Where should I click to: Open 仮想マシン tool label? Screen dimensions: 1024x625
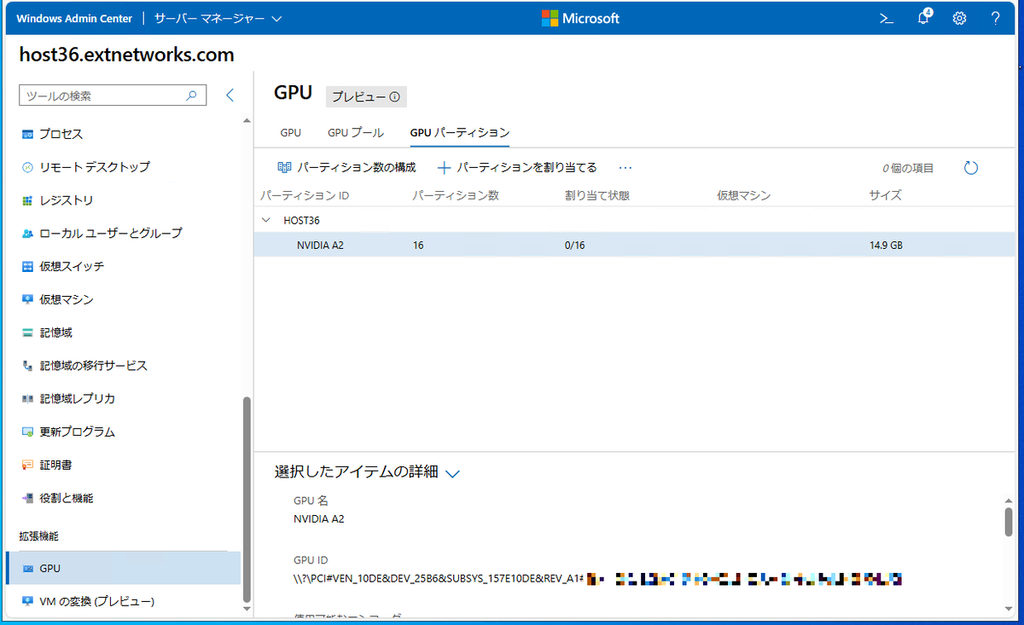pos(66,299)
